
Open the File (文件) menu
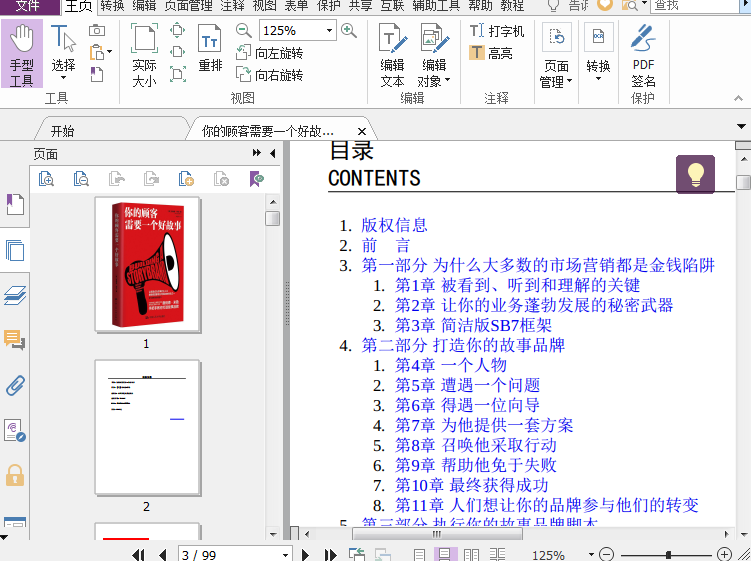(x=29, y=6)
